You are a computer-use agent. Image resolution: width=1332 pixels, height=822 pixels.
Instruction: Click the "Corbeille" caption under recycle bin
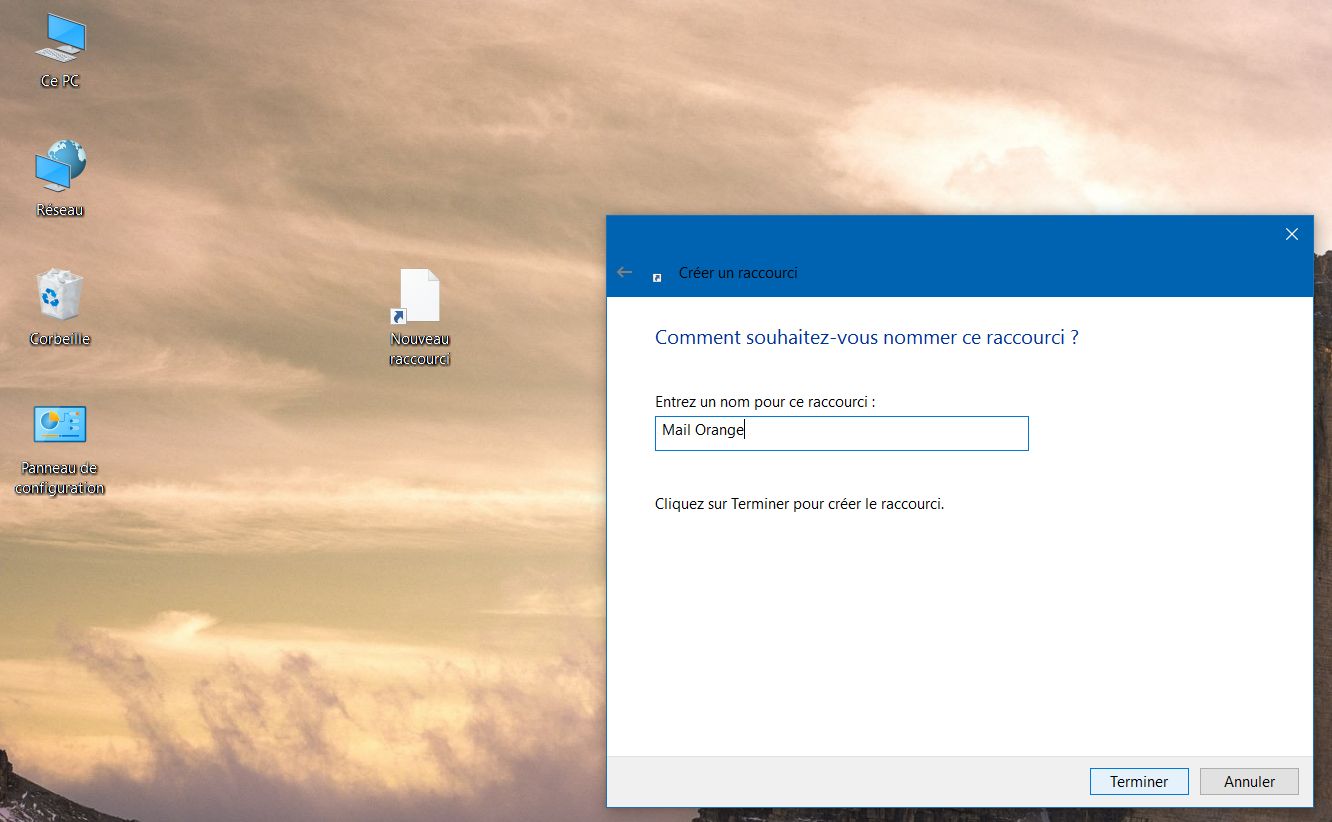[x=60, y=339]
